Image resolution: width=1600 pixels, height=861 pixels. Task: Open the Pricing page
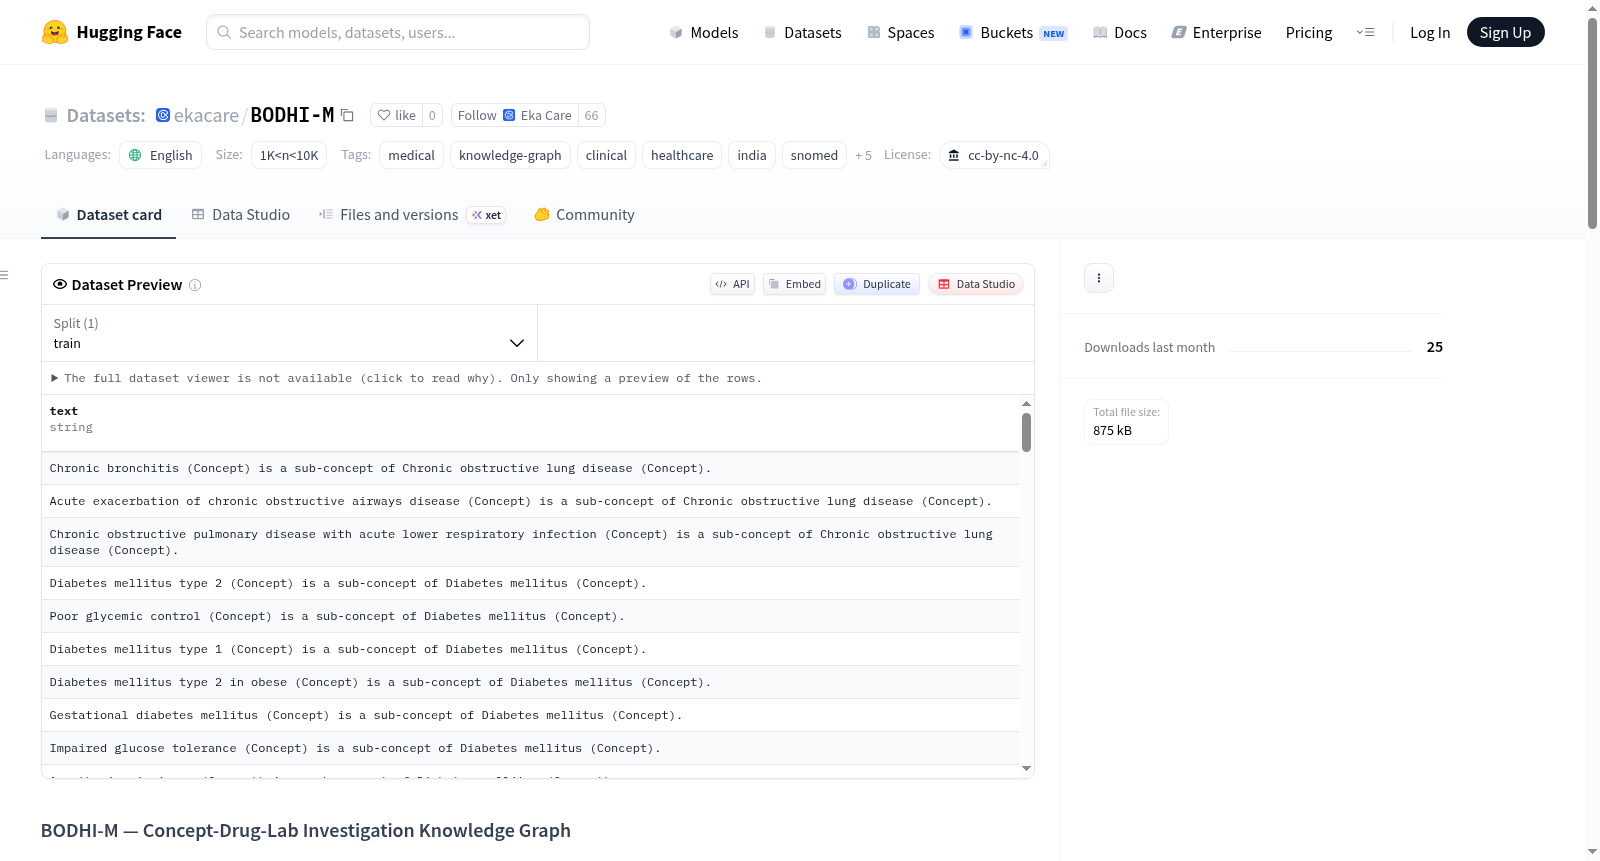point(1309,32)
